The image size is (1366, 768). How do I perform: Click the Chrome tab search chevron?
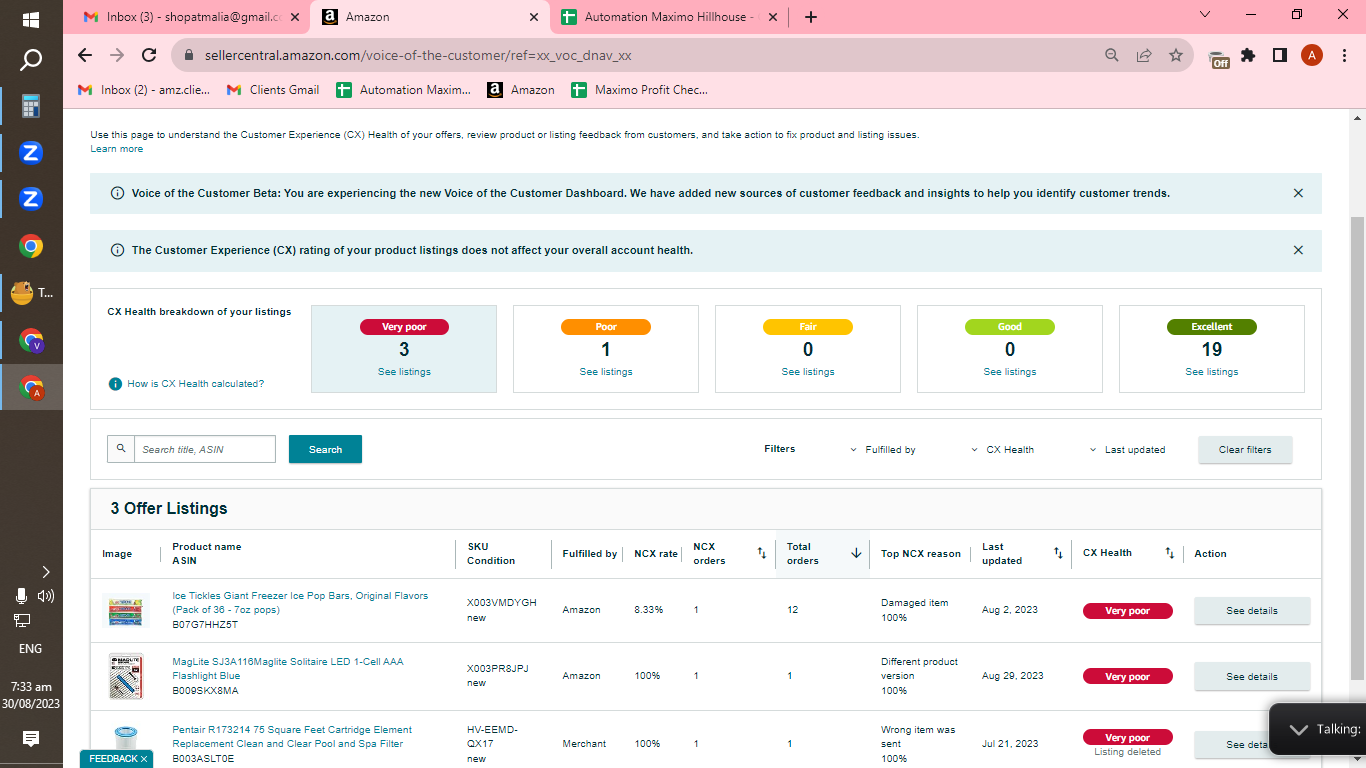click(1205, 15)
